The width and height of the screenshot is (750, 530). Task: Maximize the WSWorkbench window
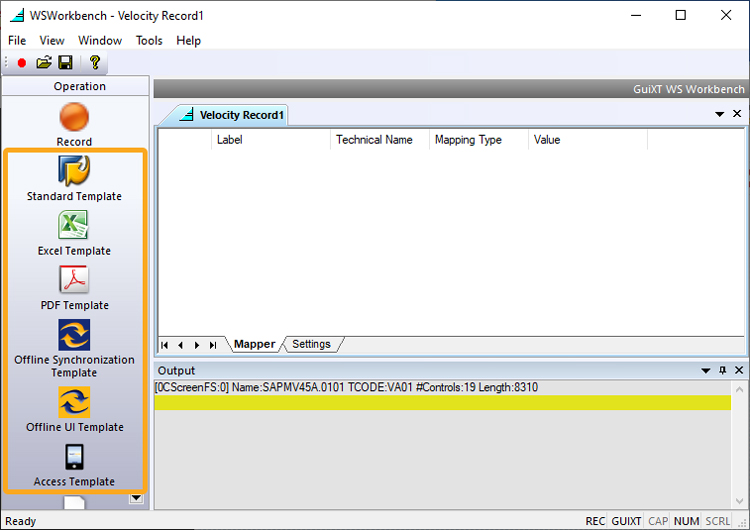tap(680, 15)
